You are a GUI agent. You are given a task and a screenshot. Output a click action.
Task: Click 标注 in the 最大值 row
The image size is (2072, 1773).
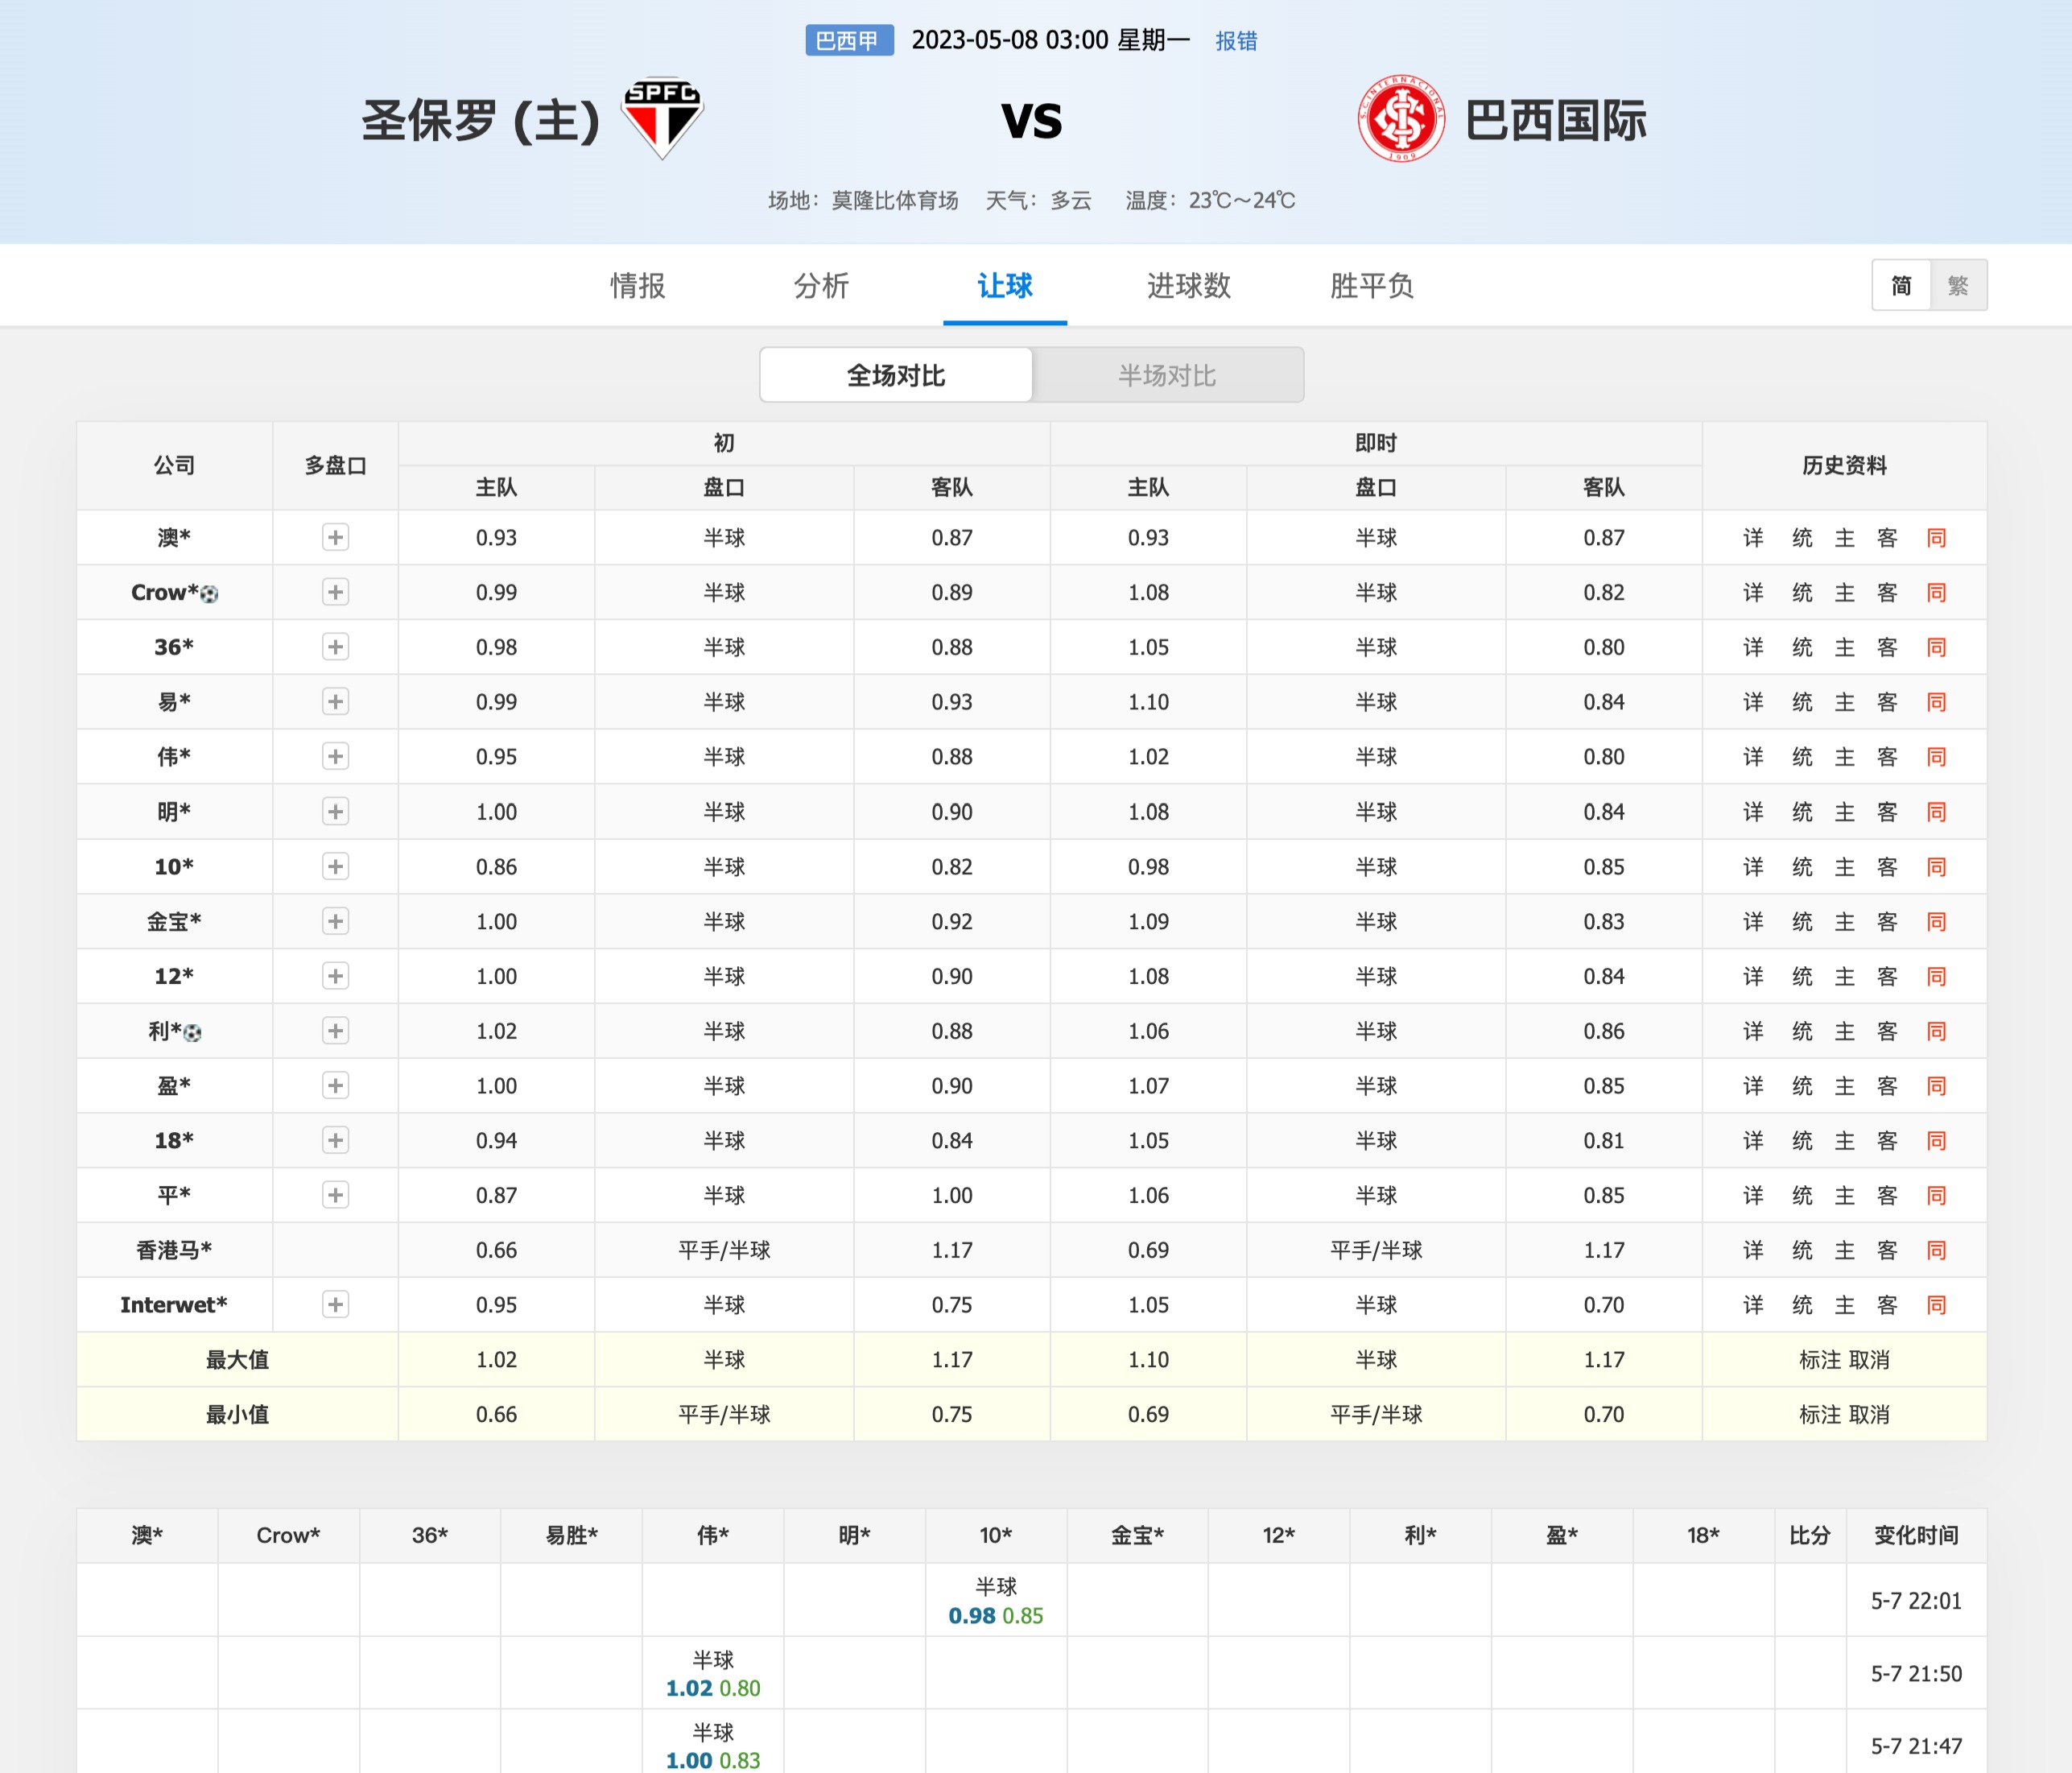tap(1820, 1360)
